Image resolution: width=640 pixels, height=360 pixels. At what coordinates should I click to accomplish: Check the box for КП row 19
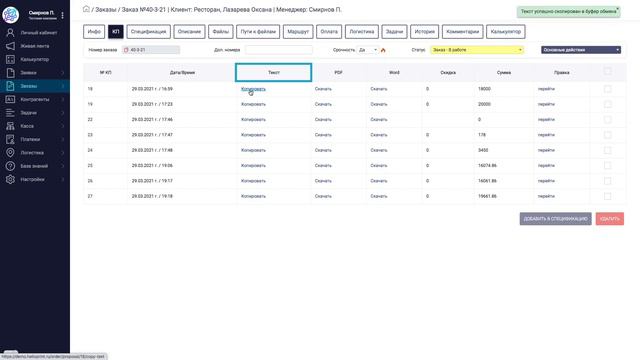(x=607, y=104)
